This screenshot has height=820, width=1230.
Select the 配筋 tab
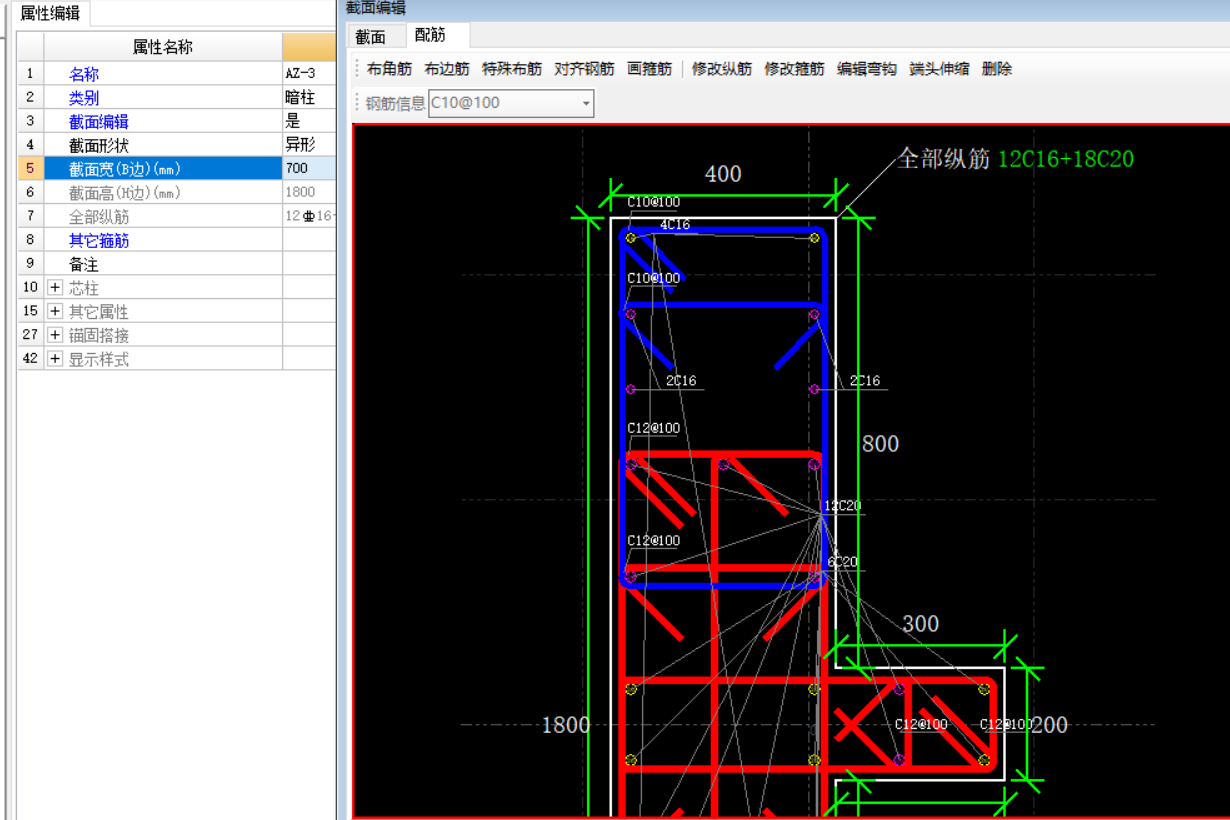point(430,35)
